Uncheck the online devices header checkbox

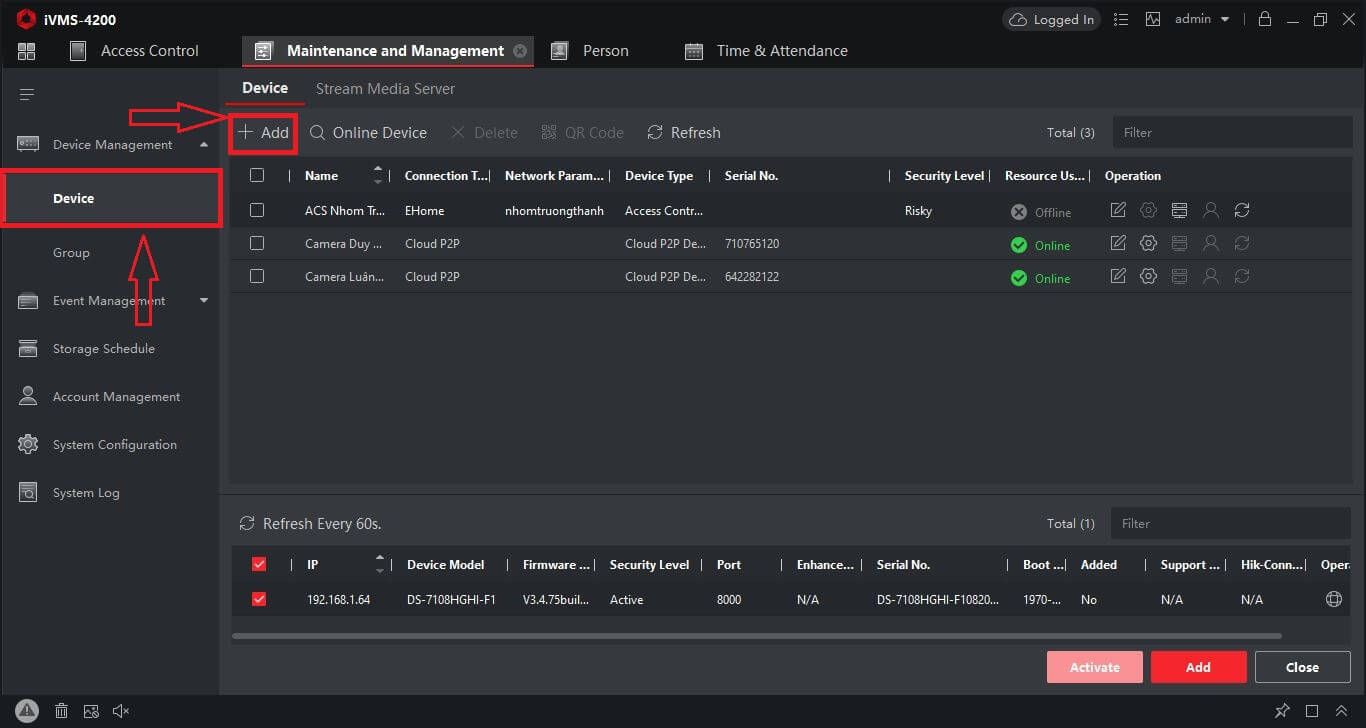click(x=259, y=564)
